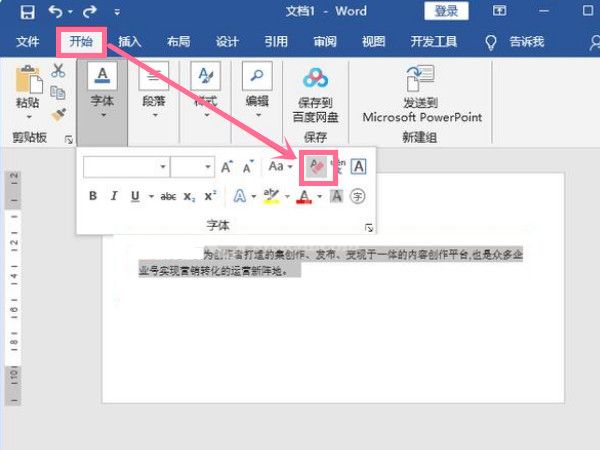This screenshot has width=600, height=450.
Task: Switch to the 开发工具 tab
Action: 434,41
